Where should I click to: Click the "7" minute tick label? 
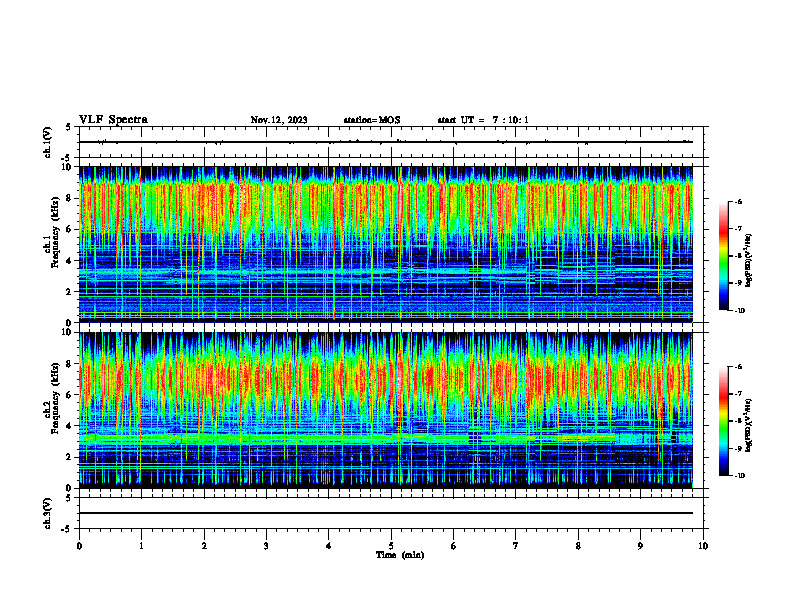(x=516, y=546)
